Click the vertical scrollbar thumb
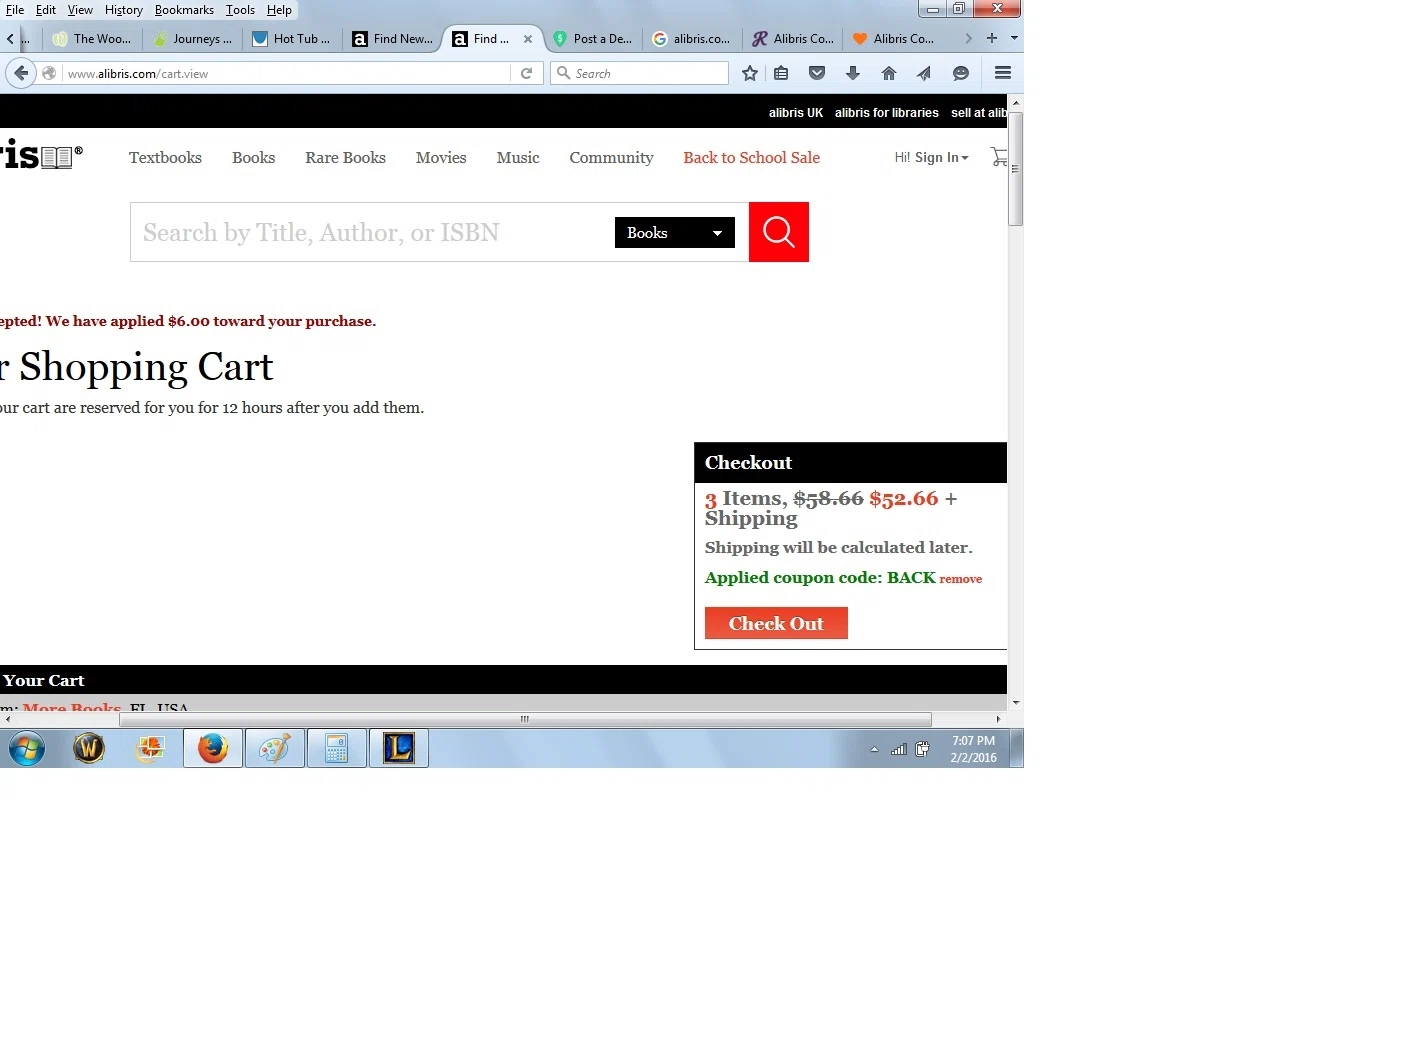 click(1015, 169)
